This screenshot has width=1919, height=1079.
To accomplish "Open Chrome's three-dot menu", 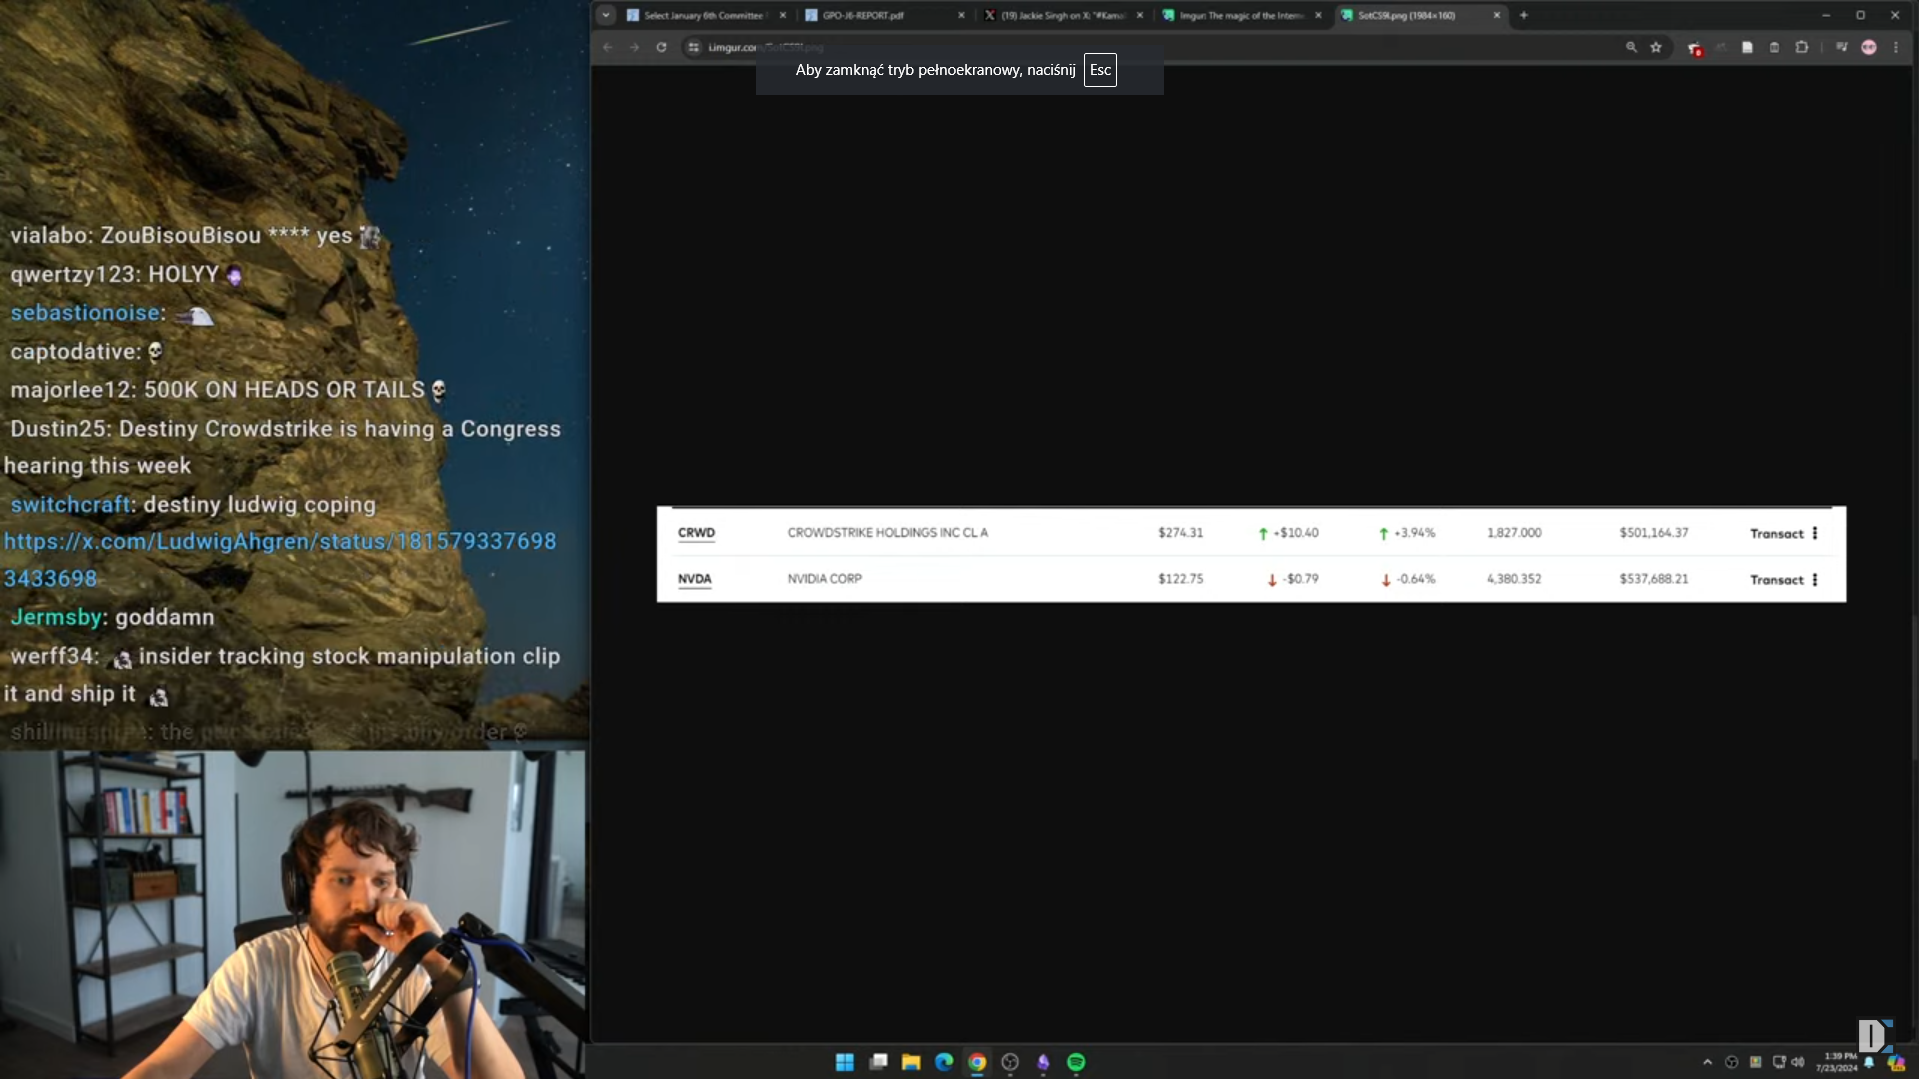I will pos(1895,47).
